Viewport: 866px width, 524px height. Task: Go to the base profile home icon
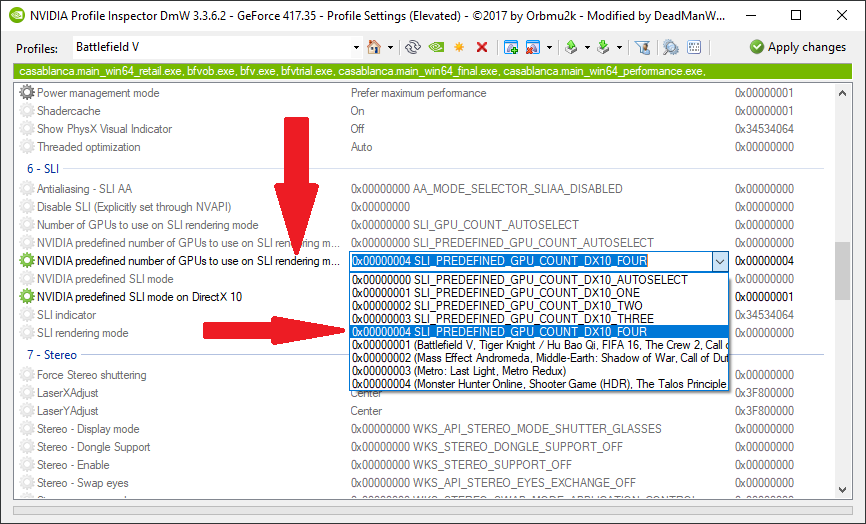pos(374,47)
